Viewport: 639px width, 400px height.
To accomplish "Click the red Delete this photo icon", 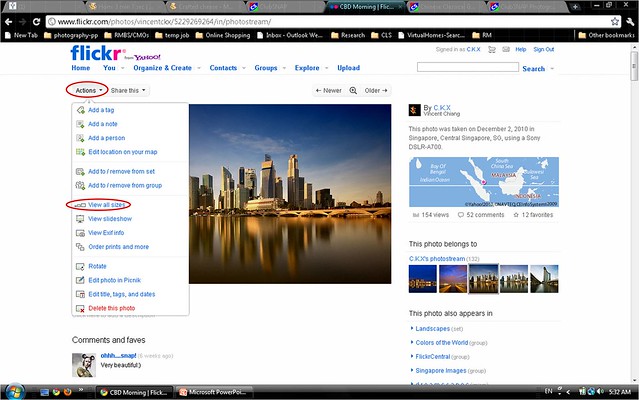I will coord(80,308).
